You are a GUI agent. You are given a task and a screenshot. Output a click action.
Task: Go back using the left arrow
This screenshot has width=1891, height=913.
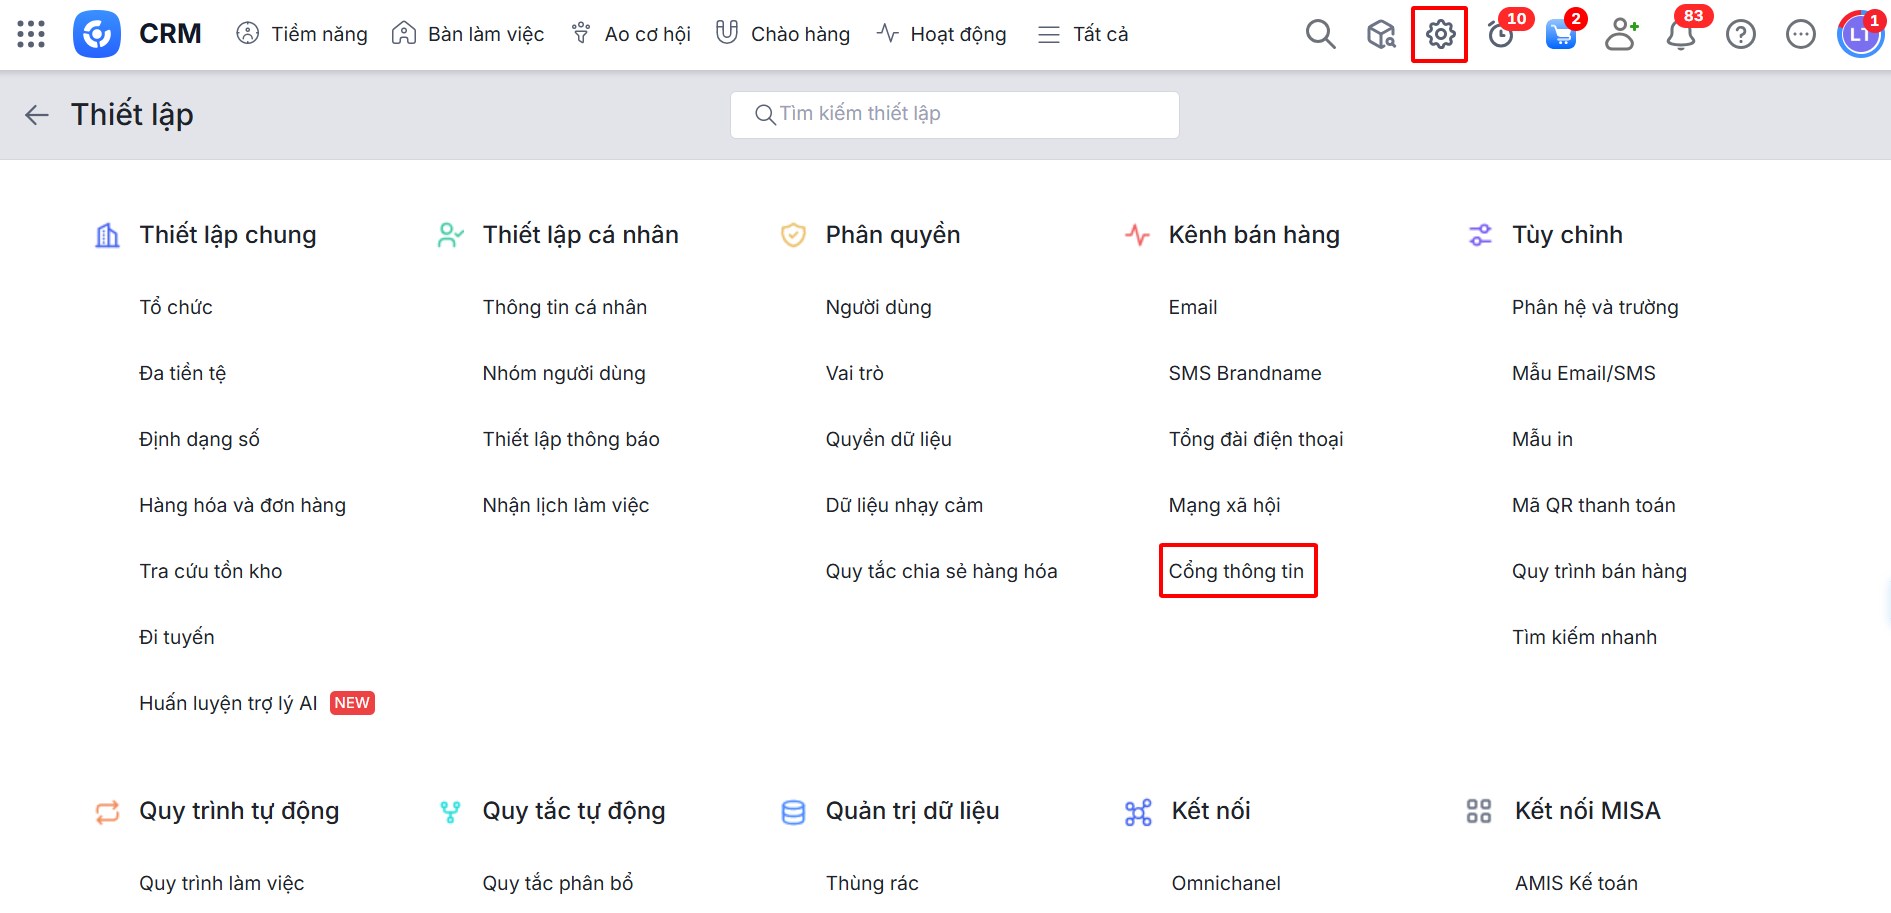(x=37, y=115)
